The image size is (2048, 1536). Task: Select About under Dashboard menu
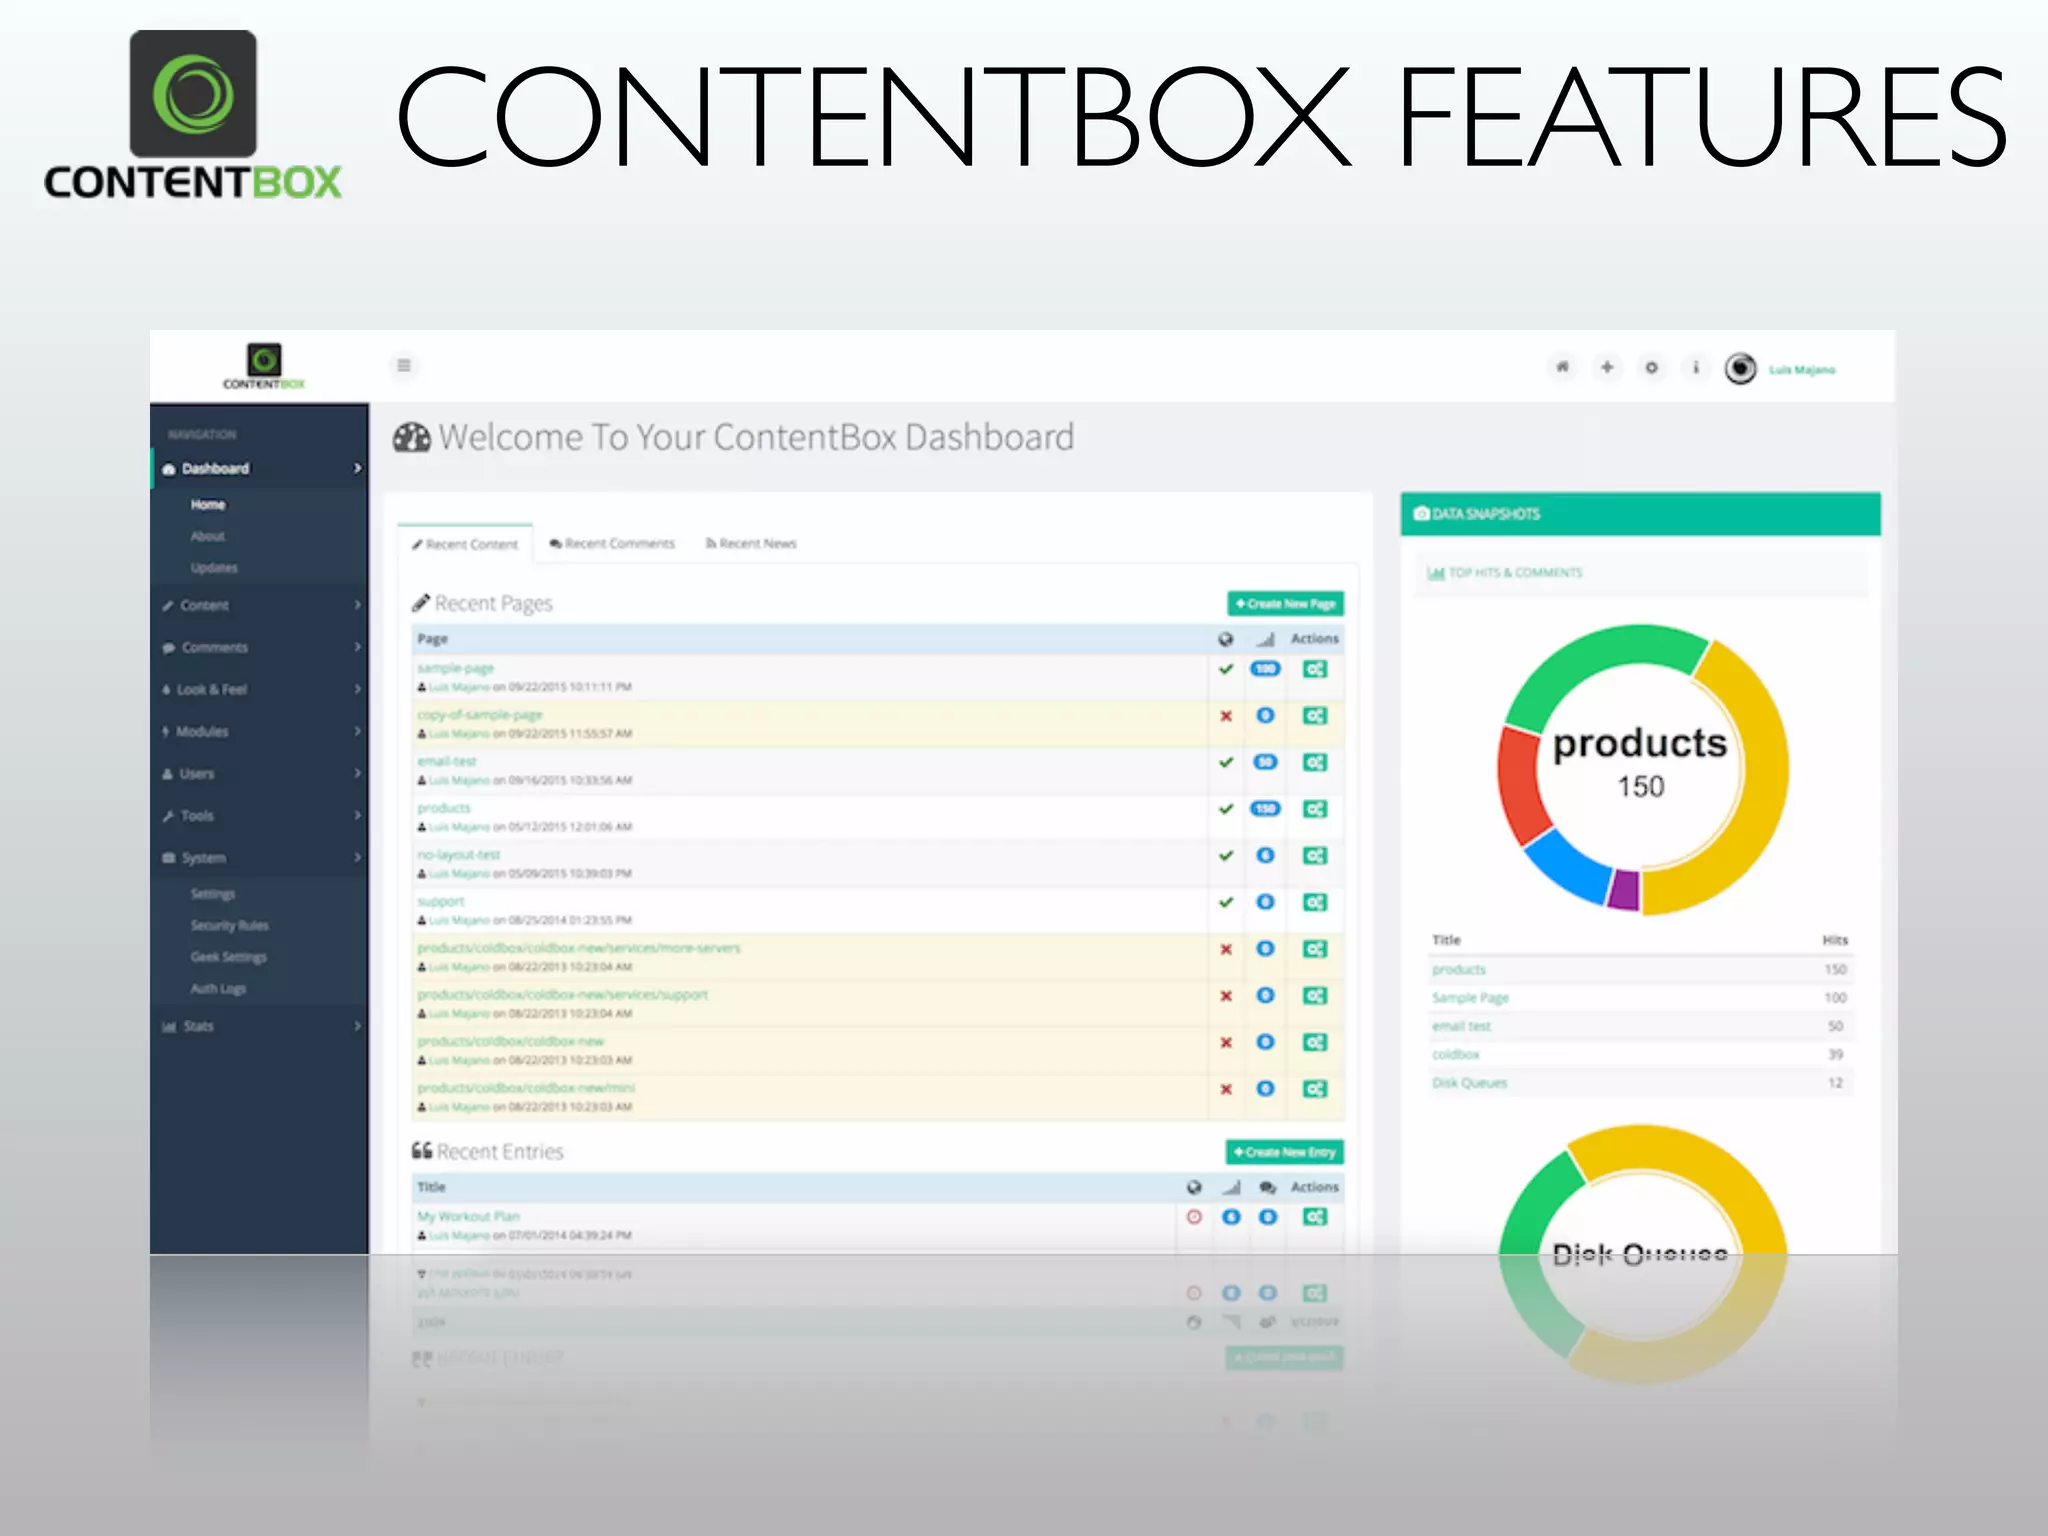(208, 536)
